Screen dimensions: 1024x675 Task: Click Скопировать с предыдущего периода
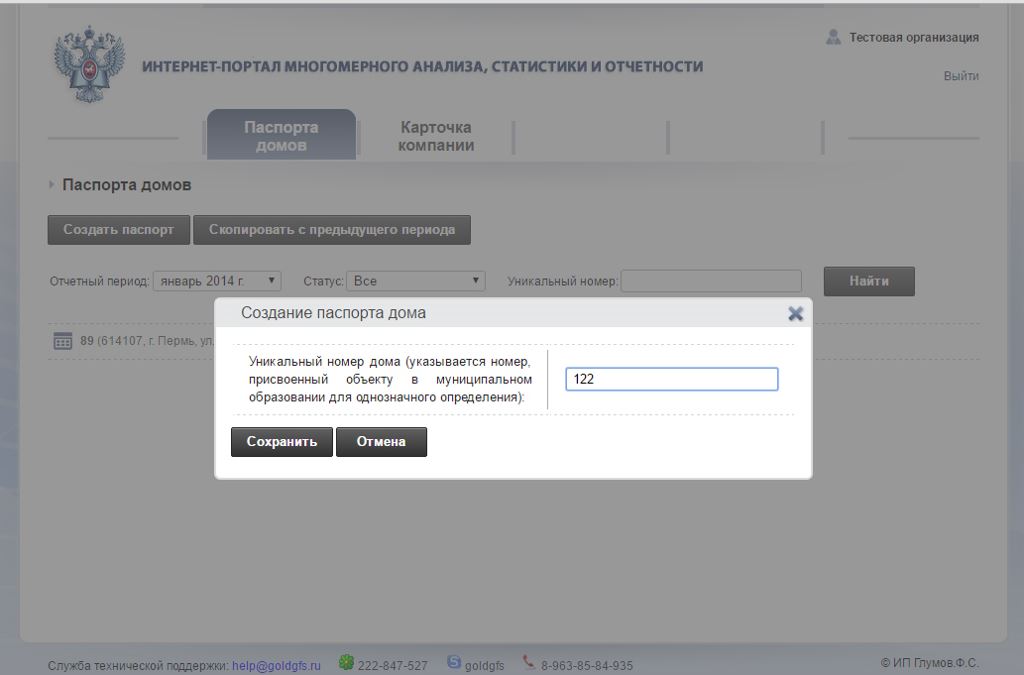[x=333, y=229]
